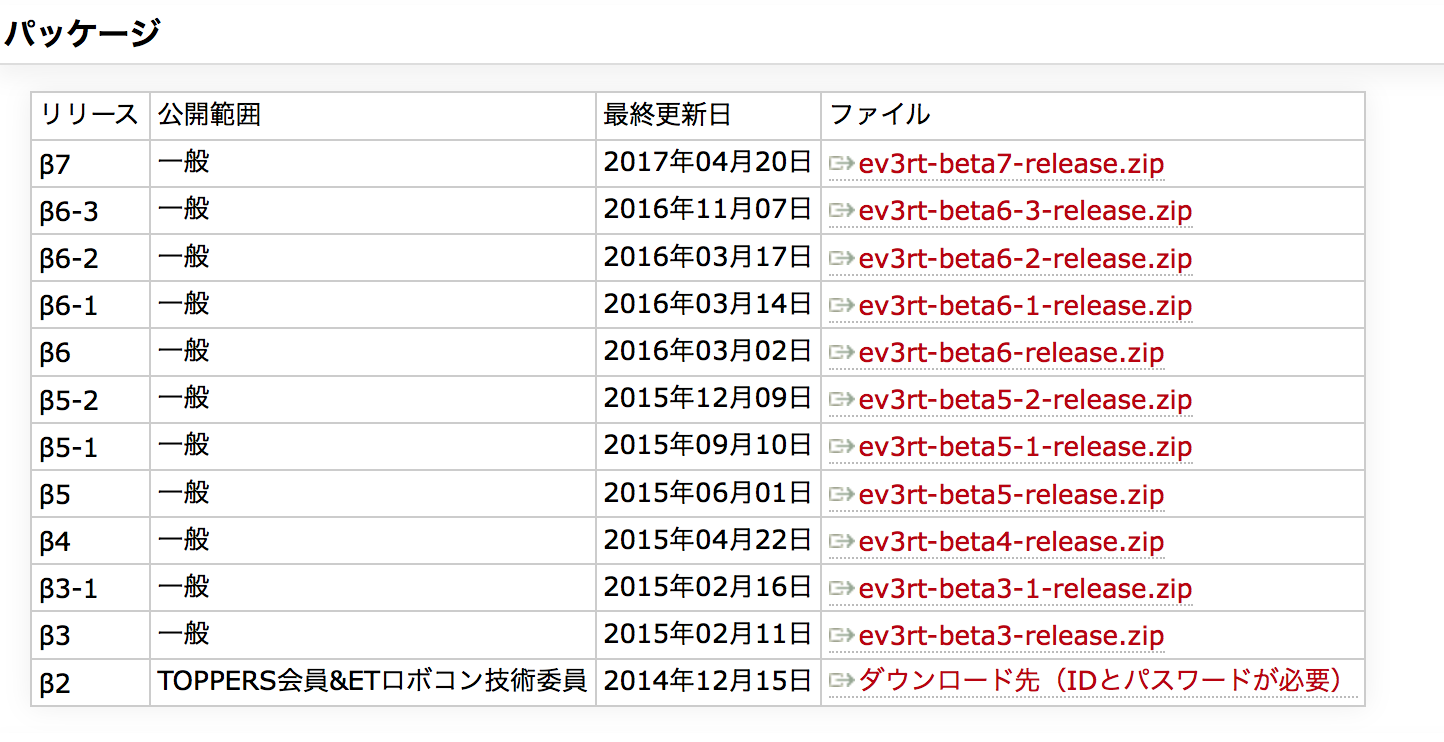Download the ev3rt-beta7-release.zip file
This screenshot has height=742, width=1444.
point(1010,163)
